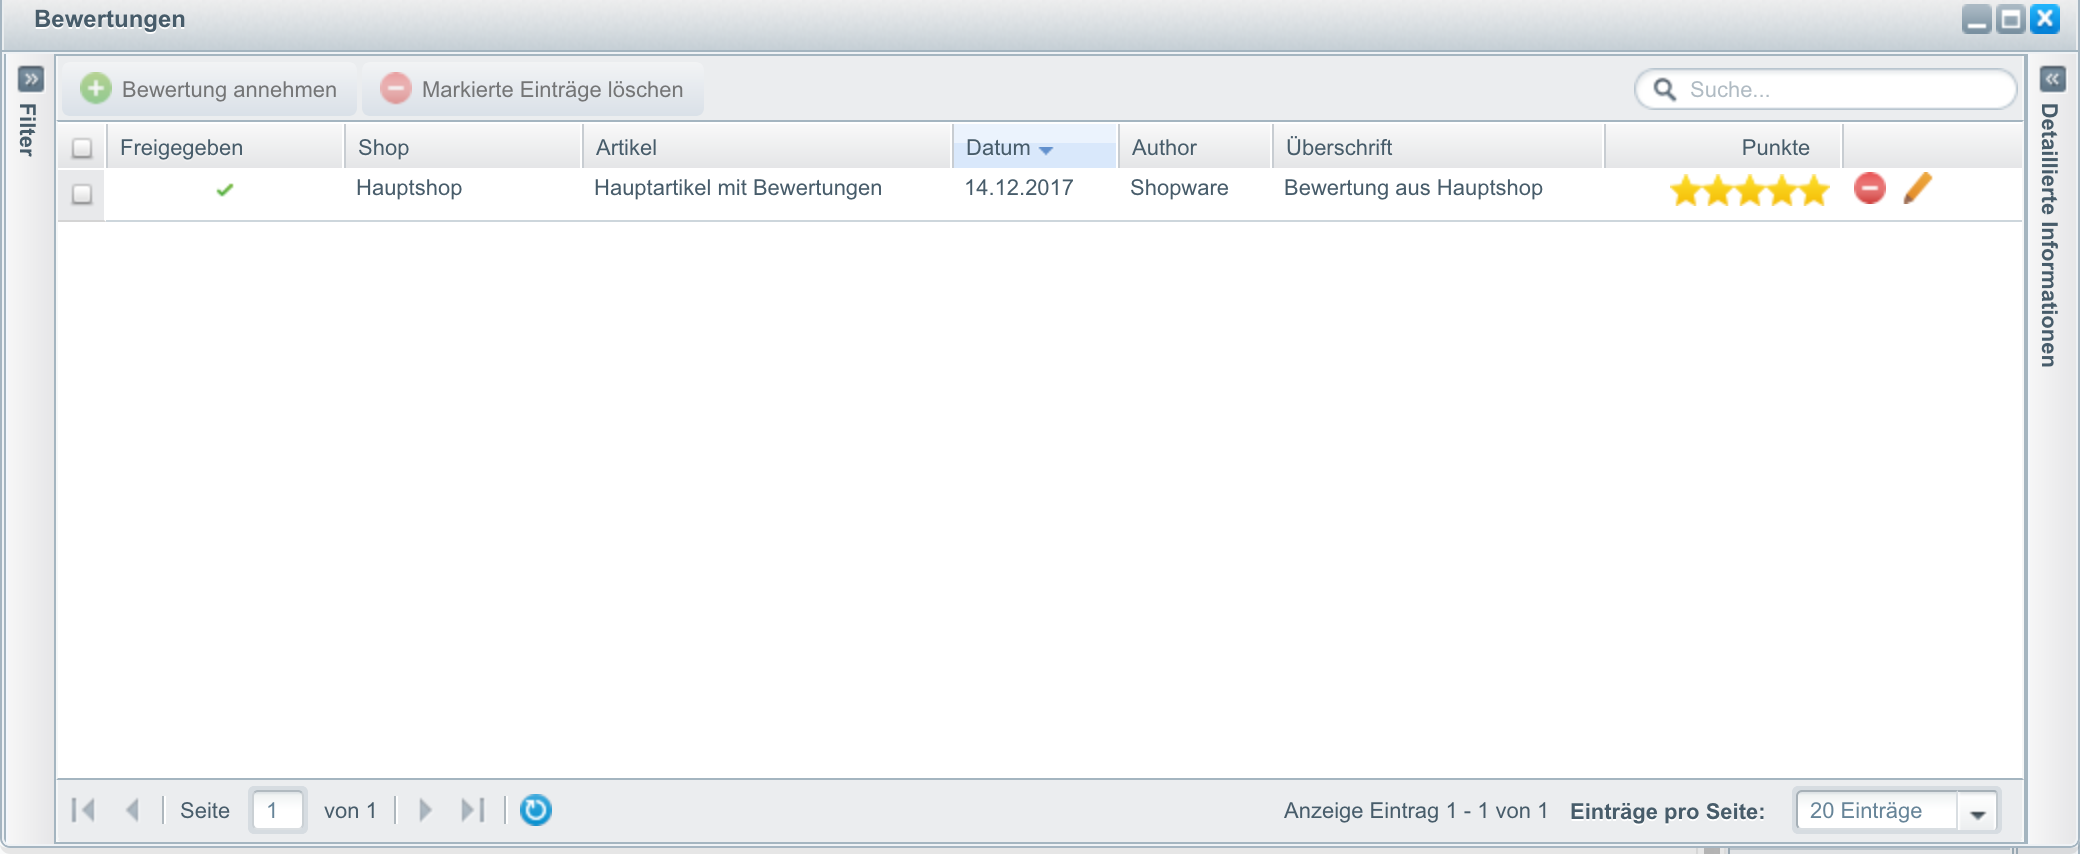This screenshot has width=2080, height=854.
Task: Delete the review with red minus icon
Action: click(1869, 188)
